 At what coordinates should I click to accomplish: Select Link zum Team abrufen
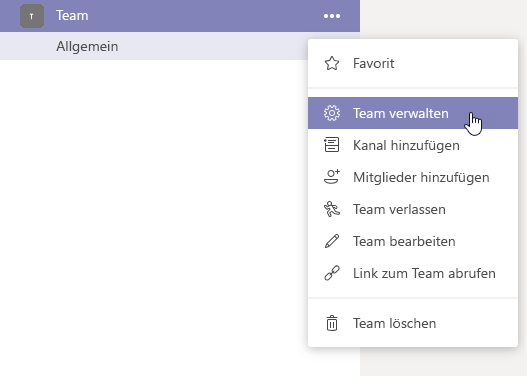click(413, 273)
